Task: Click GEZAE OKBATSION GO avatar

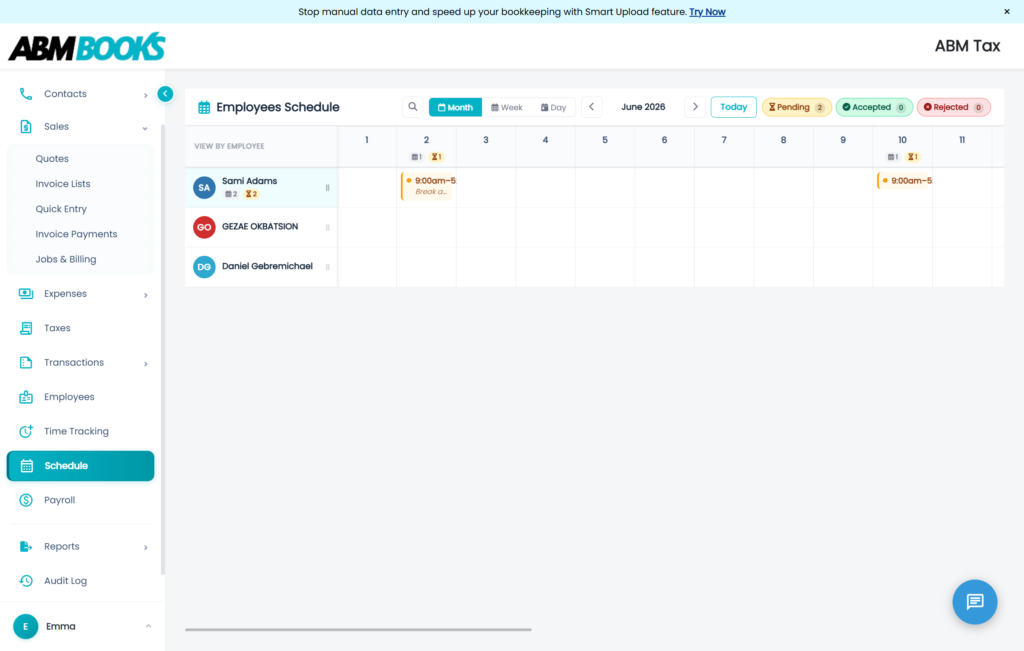Action: click(204, 227)
